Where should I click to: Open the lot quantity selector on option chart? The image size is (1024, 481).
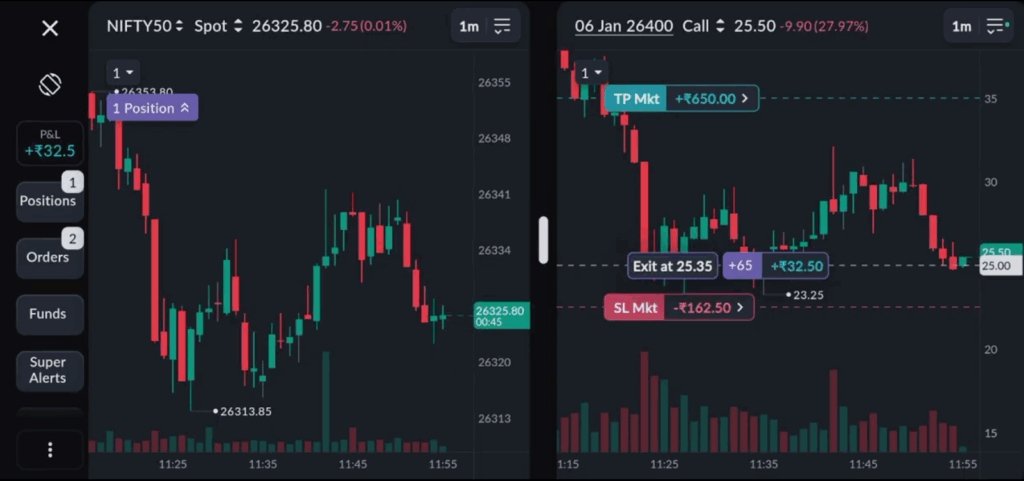click(591, 73)
